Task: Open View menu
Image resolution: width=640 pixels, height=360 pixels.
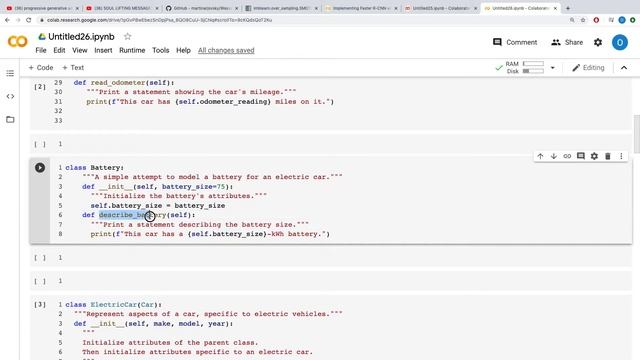Action: pyautogui.click(x=80, y=50)
